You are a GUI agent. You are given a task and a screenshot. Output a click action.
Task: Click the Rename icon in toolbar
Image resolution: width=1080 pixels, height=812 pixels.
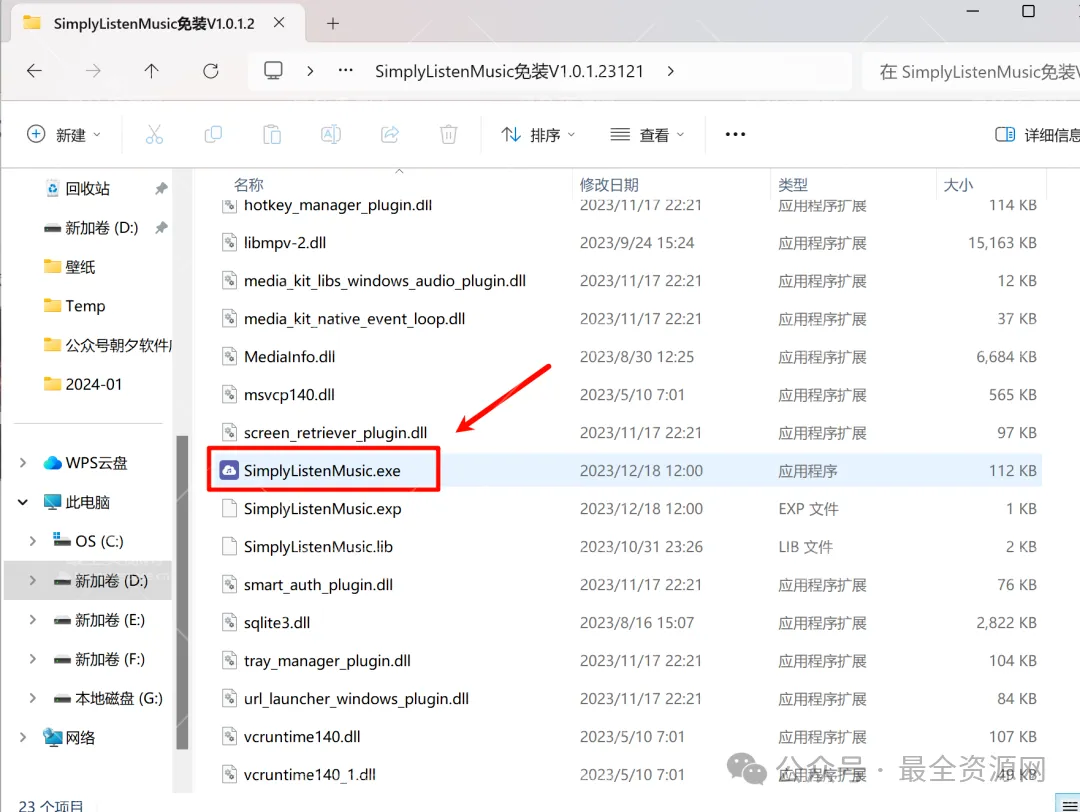331,134
